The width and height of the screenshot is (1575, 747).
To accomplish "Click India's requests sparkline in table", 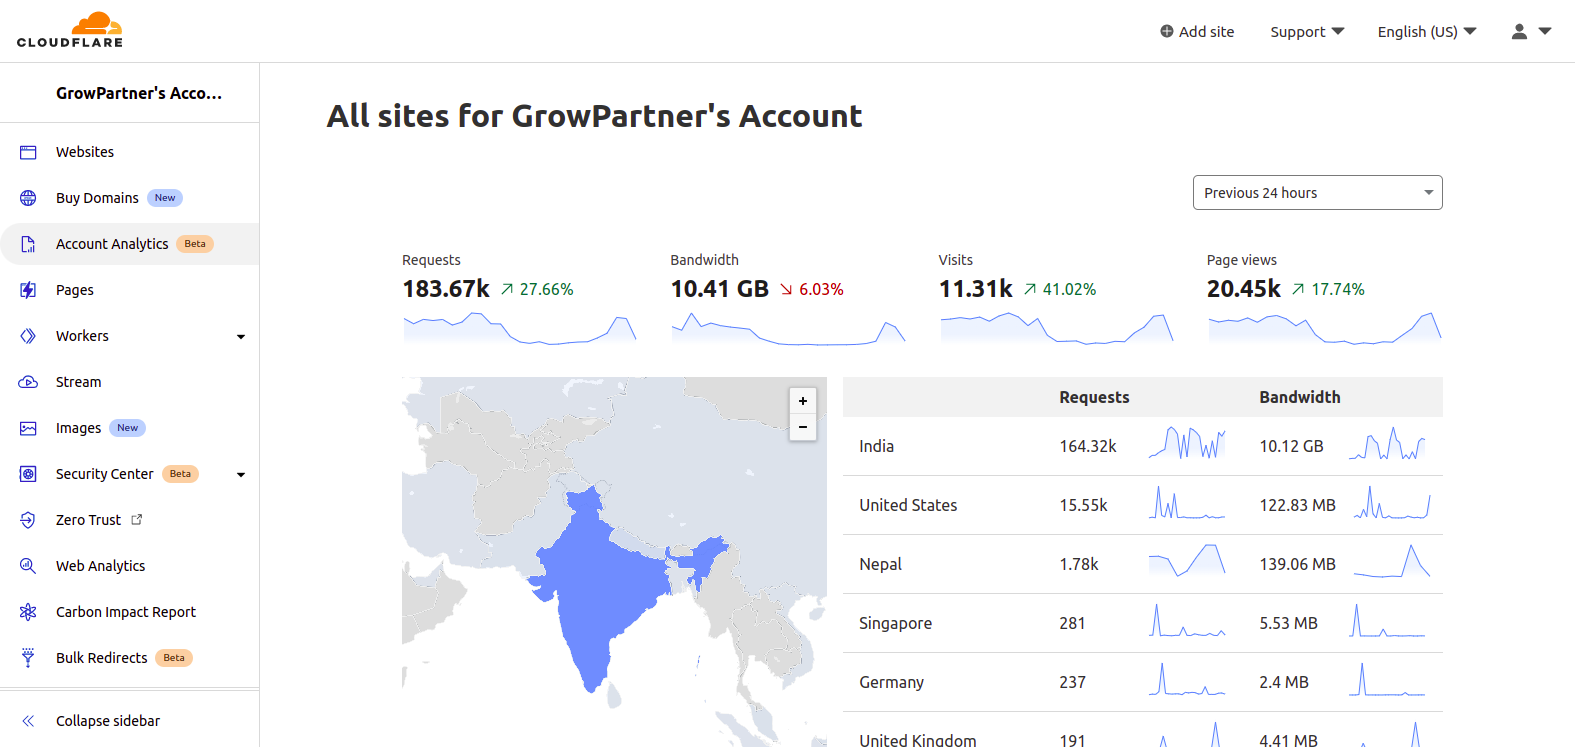I will tap(1187, 443).
